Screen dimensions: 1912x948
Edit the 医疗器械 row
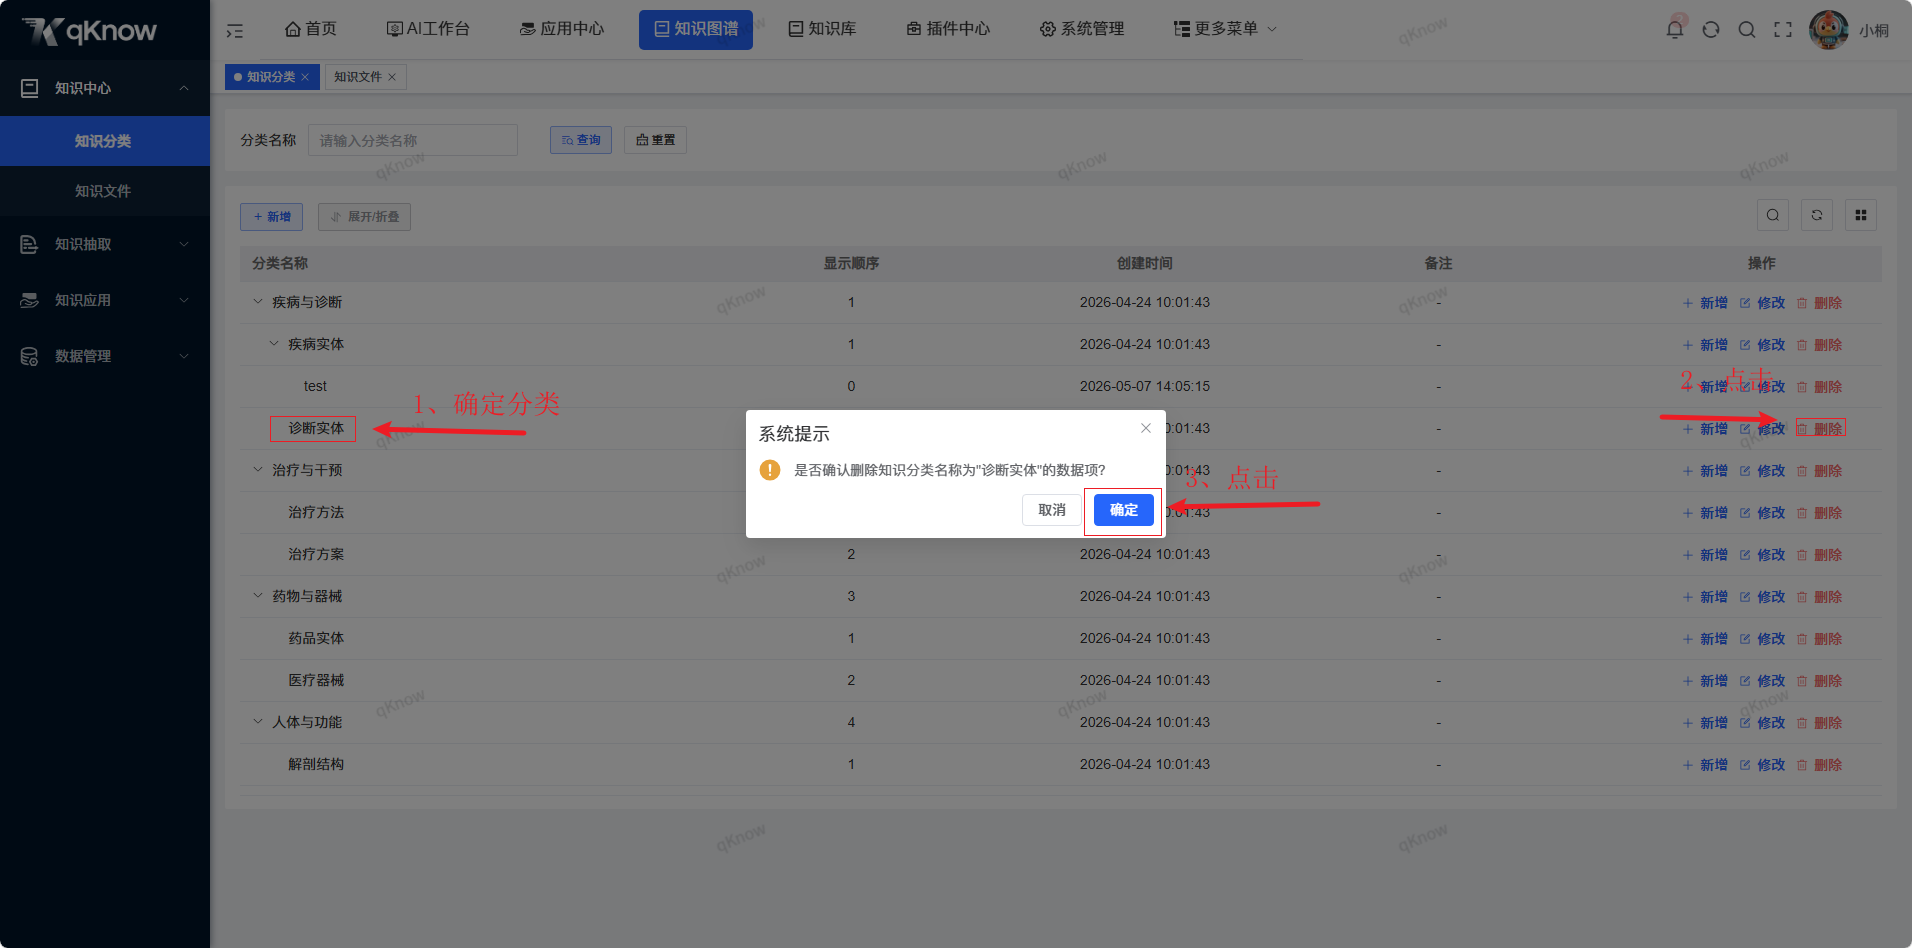(x=1762, y=681)
